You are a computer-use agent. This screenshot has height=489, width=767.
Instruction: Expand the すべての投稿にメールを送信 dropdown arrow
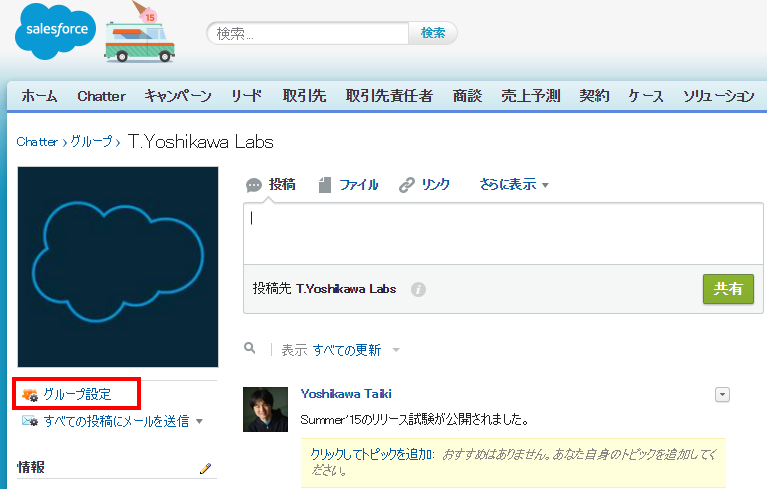[x=200, y=421]
